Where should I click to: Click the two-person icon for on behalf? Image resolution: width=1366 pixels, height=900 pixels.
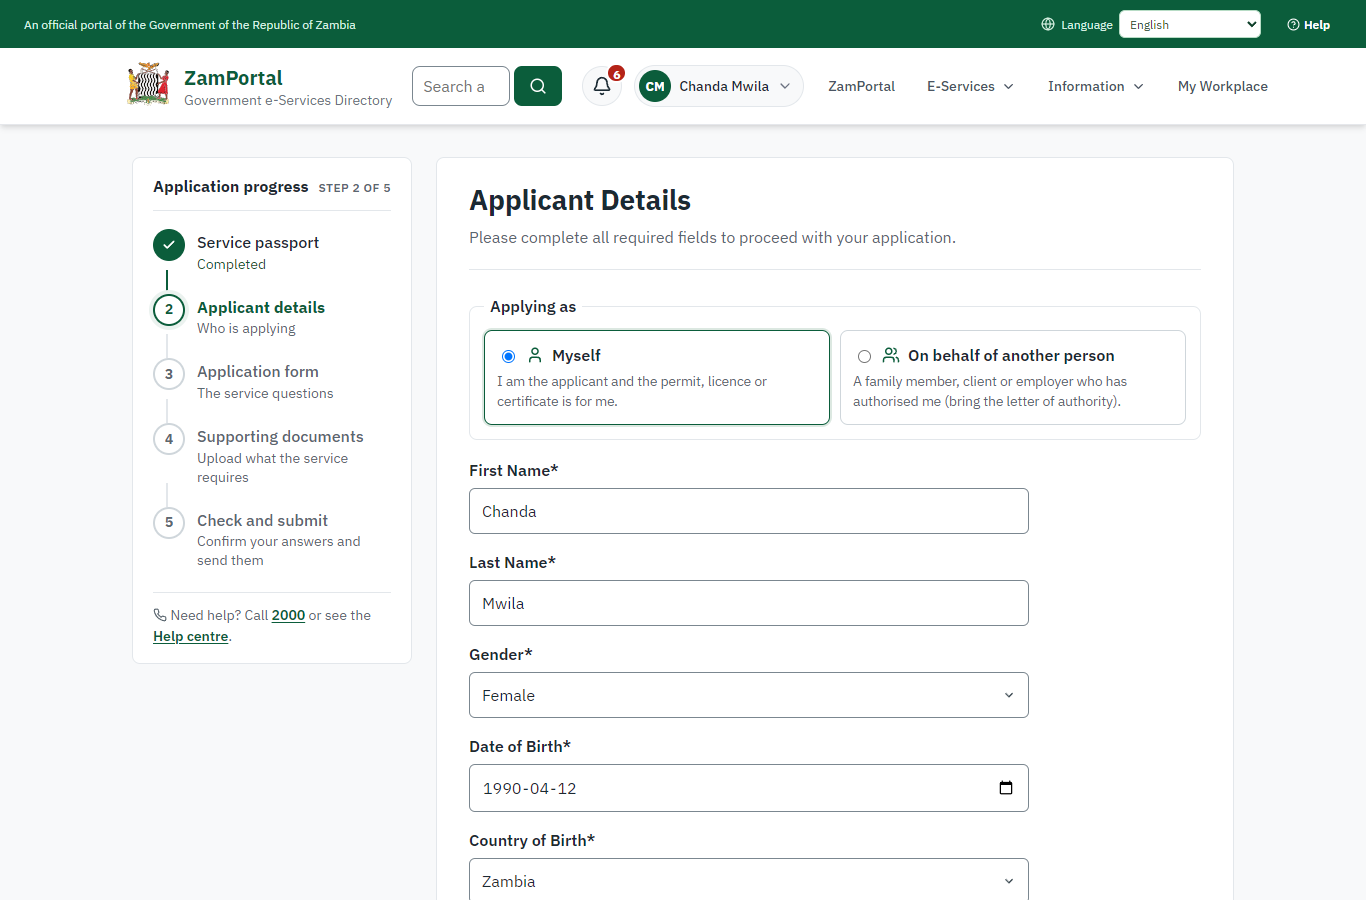pyautogui.click(x=891, y=355)
